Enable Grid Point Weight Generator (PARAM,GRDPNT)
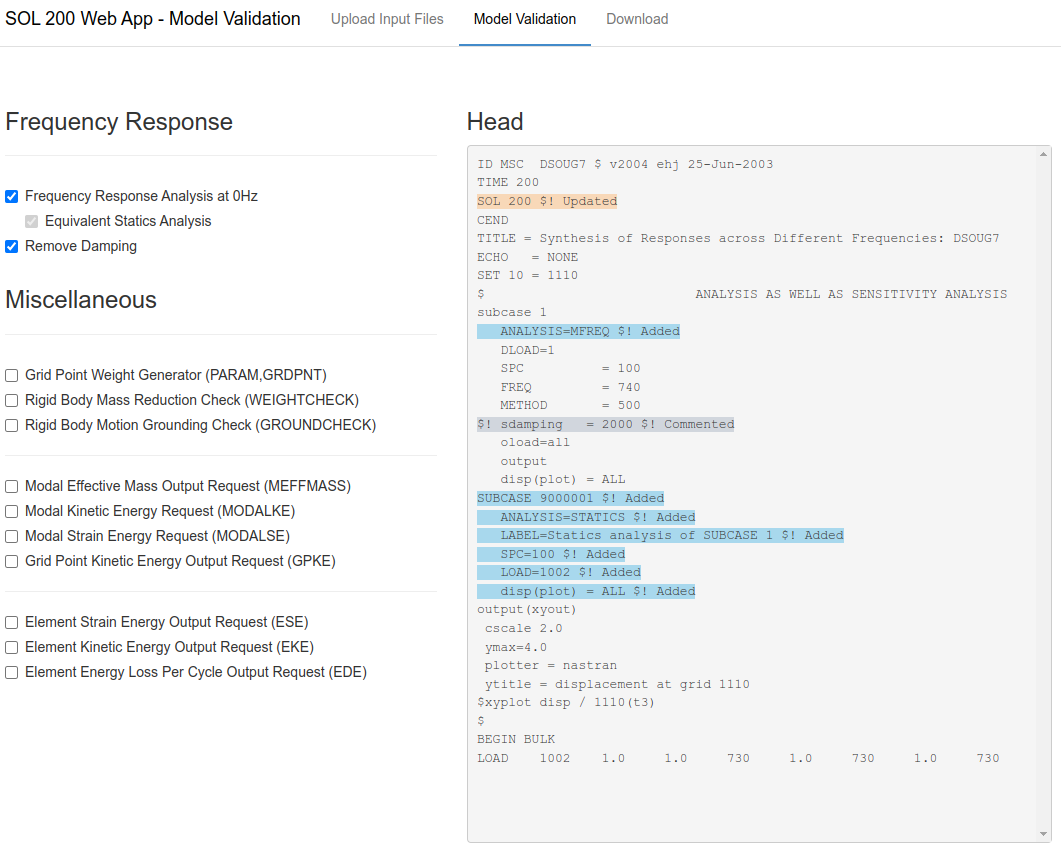The height and width of the screenshot is (859, 1061). tap(12, 376)
